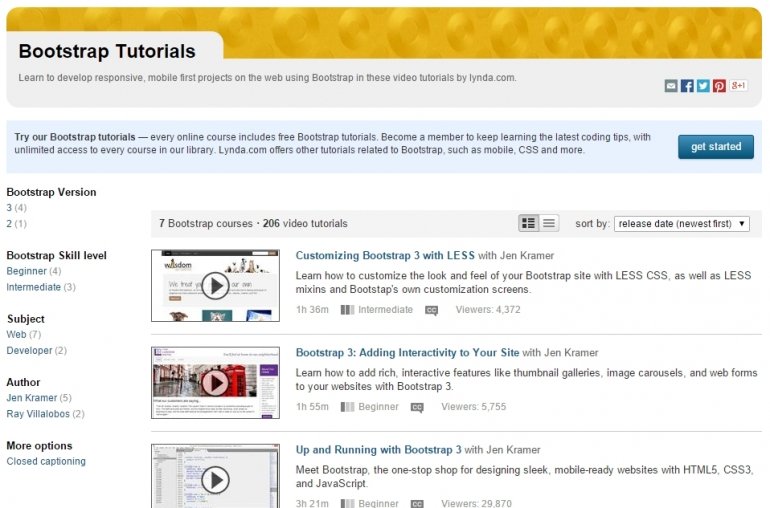This screenshot has width=770, height=508.
Task: Share page via email icon
Action: coord(671,86)
